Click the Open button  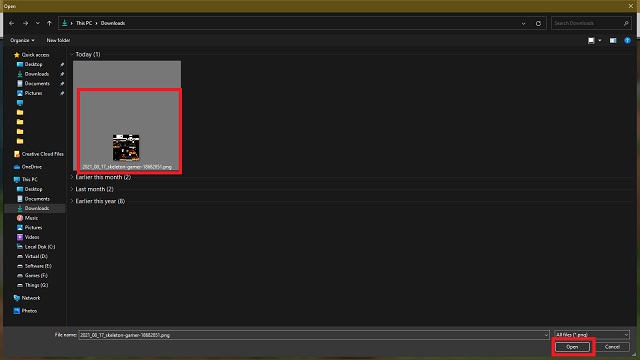coord(572,347)
